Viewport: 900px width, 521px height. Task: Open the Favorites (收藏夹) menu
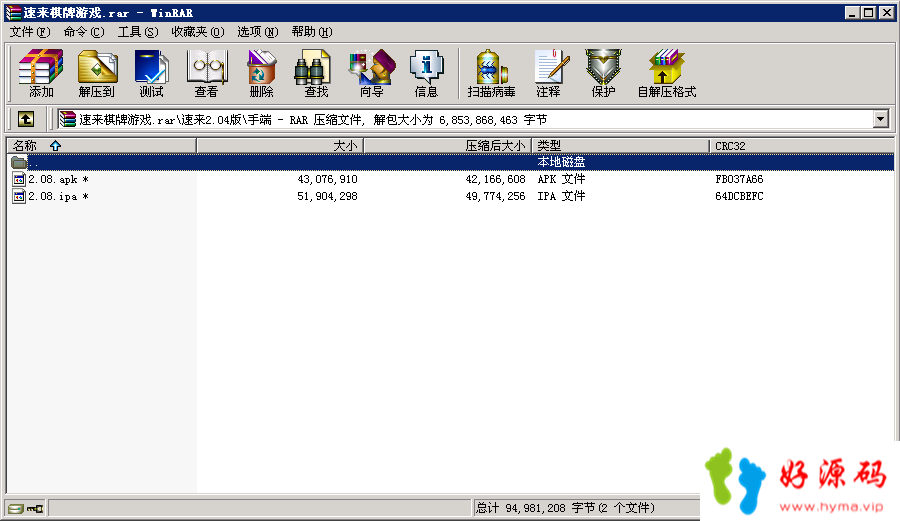[197, 32]
